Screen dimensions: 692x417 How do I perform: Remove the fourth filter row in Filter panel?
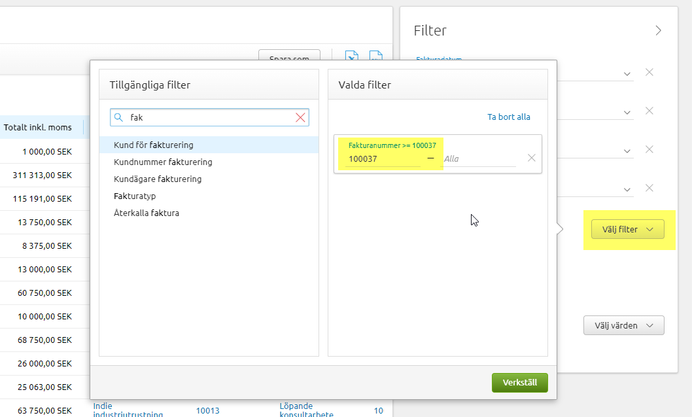click(649, 188)
